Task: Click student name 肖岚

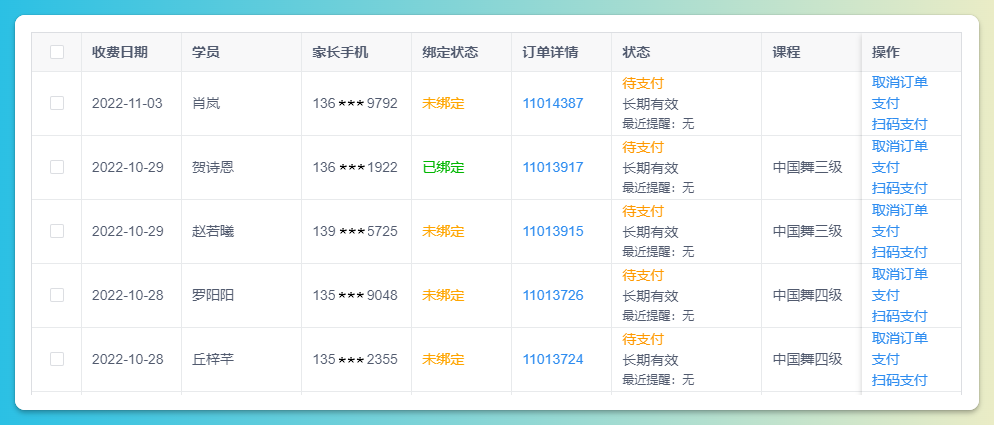Action: click(x=206, y=103)
